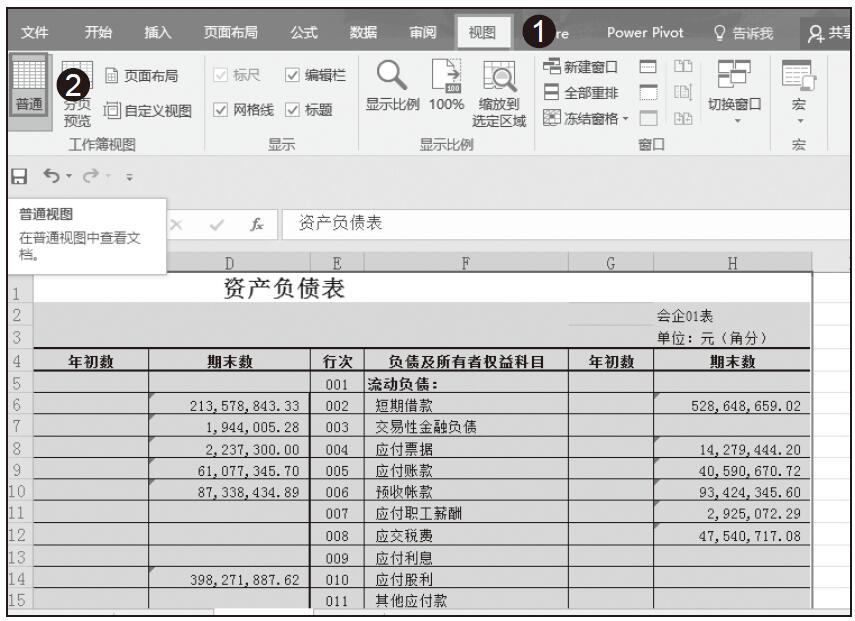Switch to Page Layout (页面布局) view
This screenshot has height=621, width=855.
click(142, 76)
